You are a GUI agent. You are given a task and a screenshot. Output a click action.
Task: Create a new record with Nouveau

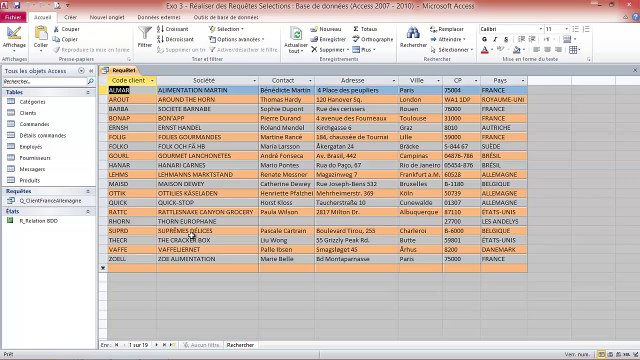[x=326, y=29]
